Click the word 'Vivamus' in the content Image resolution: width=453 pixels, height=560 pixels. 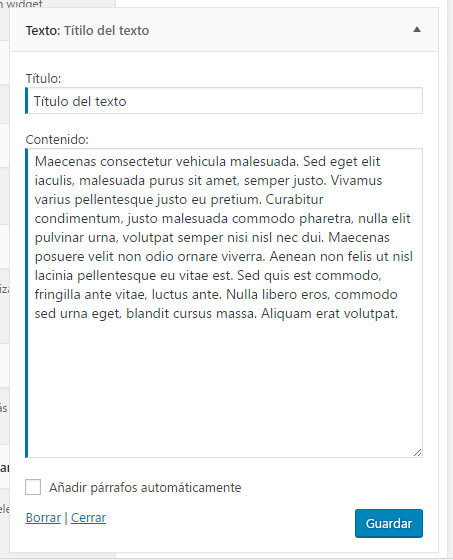356,180
